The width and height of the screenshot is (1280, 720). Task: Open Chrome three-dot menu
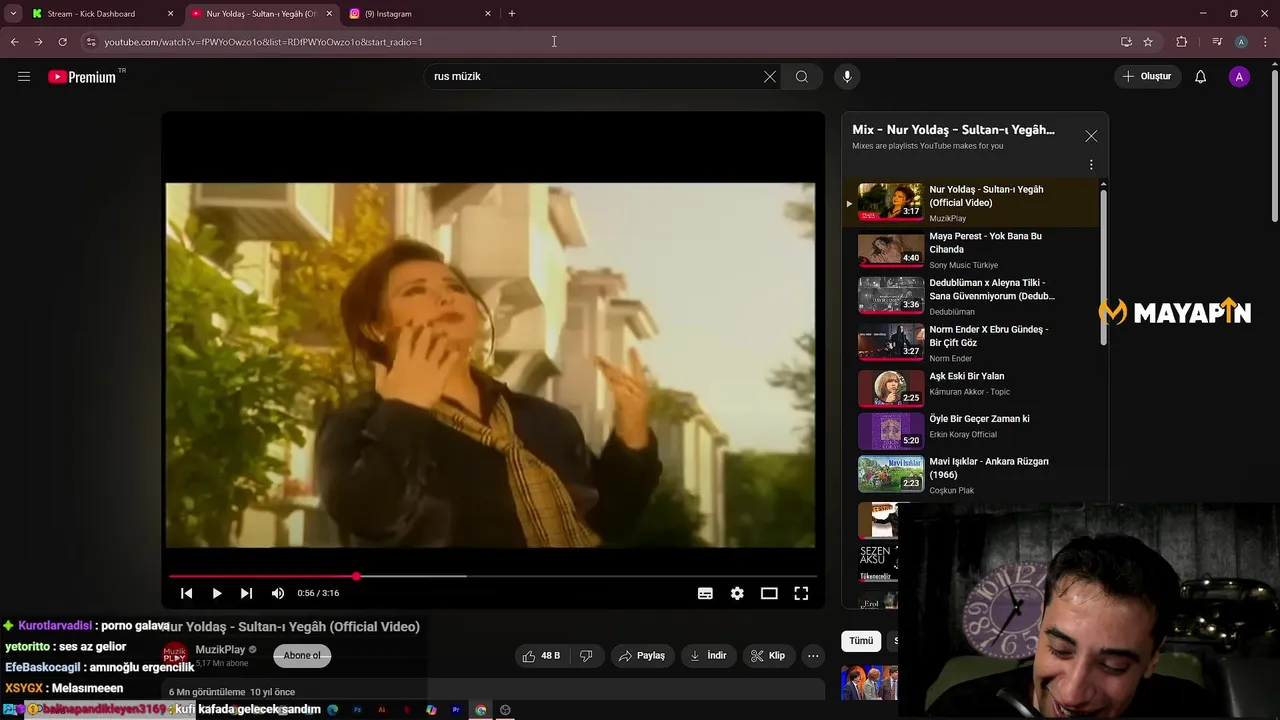1266,42
